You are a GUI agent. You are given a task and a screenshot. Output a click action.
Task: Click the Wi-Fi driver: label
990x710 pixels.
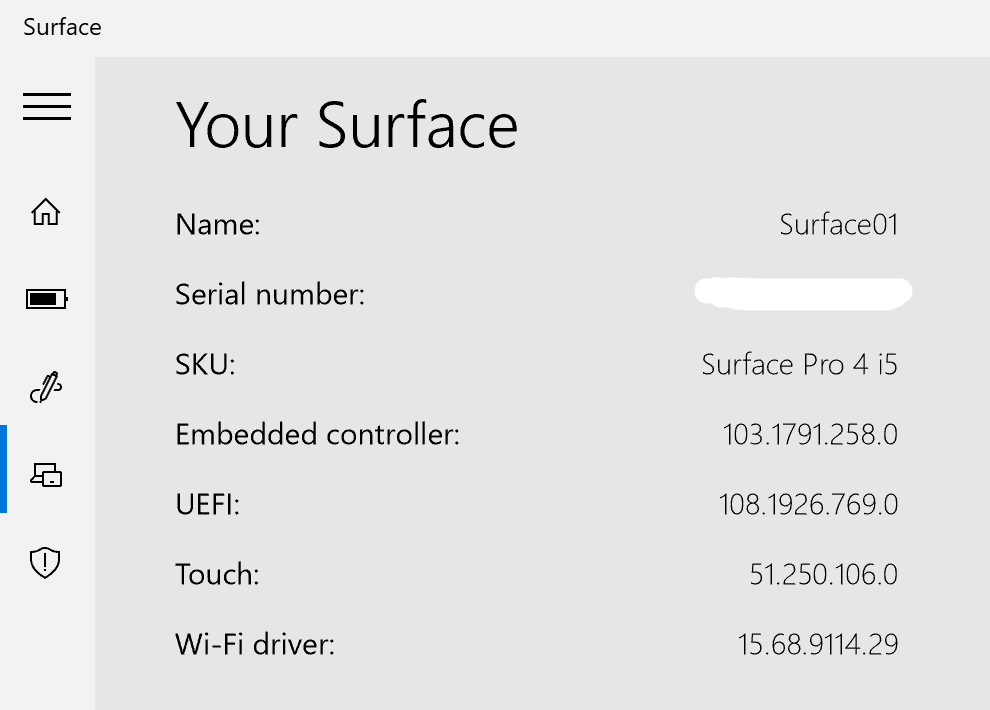255,645
